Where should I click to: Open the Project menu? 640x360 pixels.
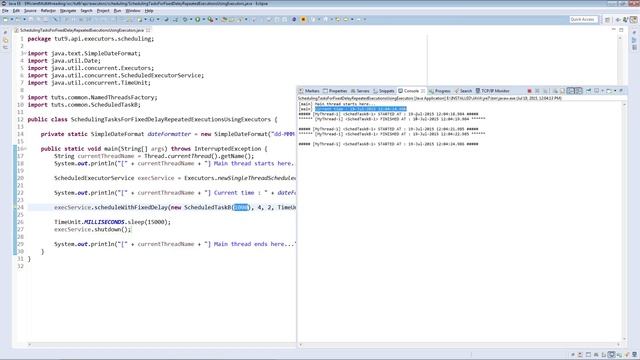(102, 11)
